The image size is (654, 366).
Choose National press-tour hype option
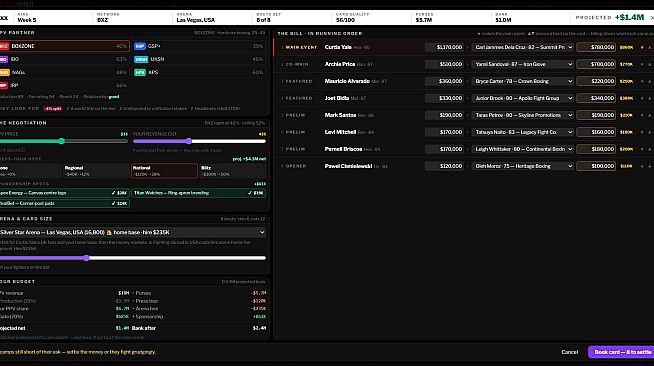pos(164,171)
